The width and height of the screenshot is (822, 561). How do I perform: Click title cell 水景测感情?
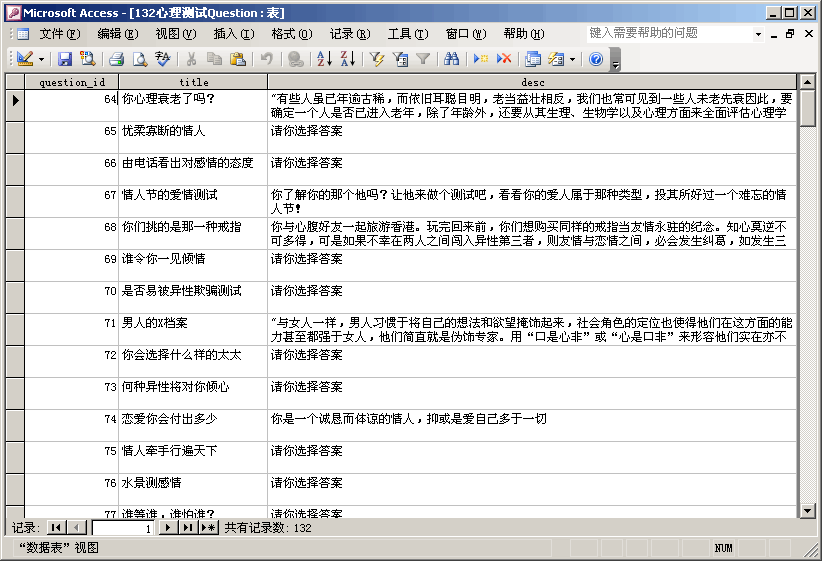point(193,489)
